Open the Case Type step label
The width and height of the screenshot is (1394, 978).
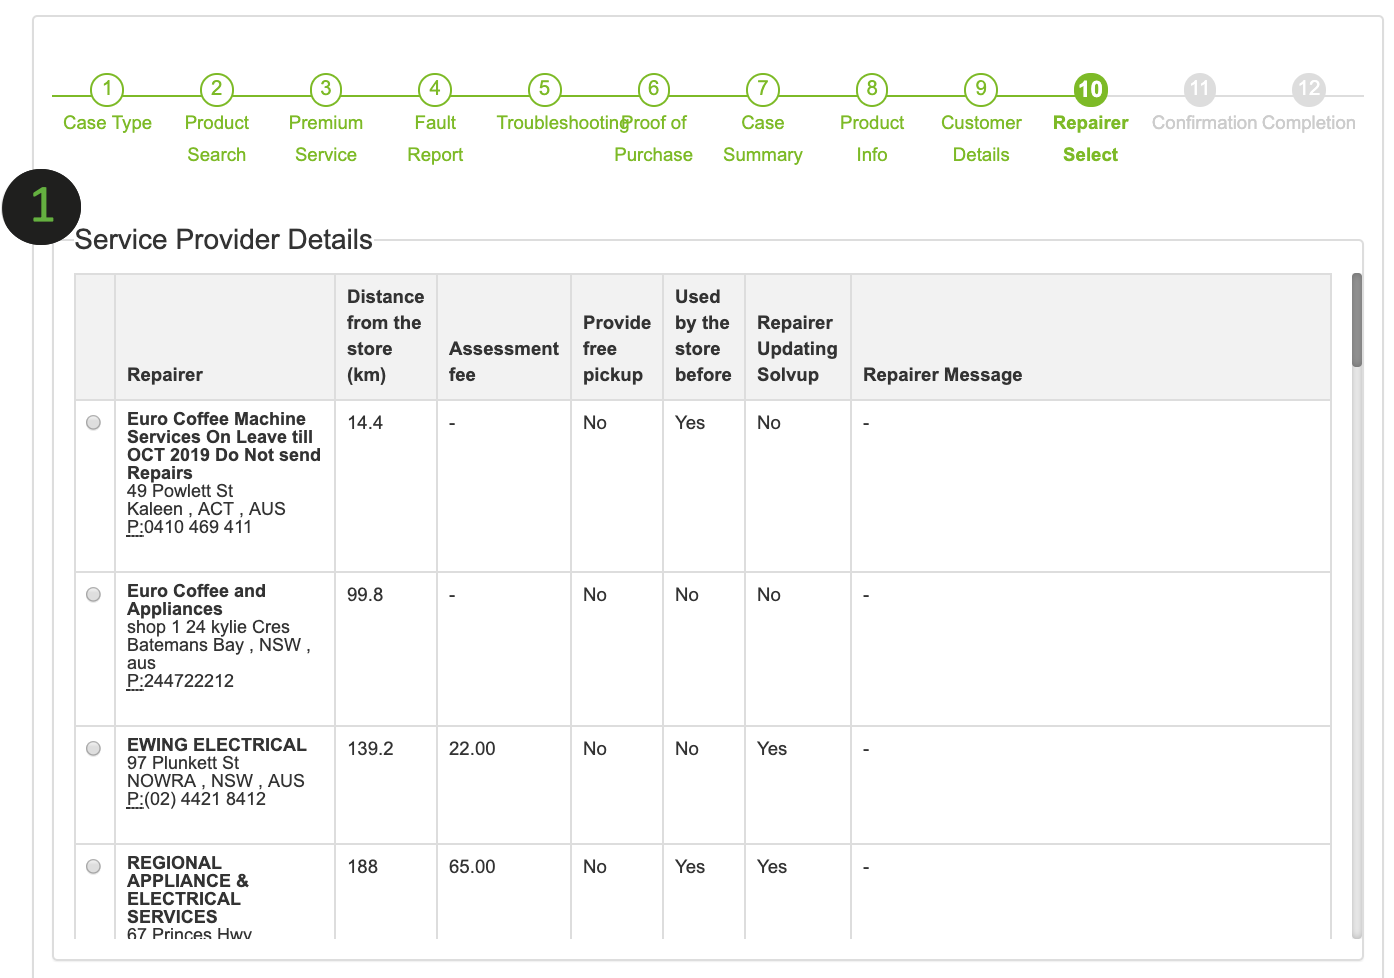[107, 123]
